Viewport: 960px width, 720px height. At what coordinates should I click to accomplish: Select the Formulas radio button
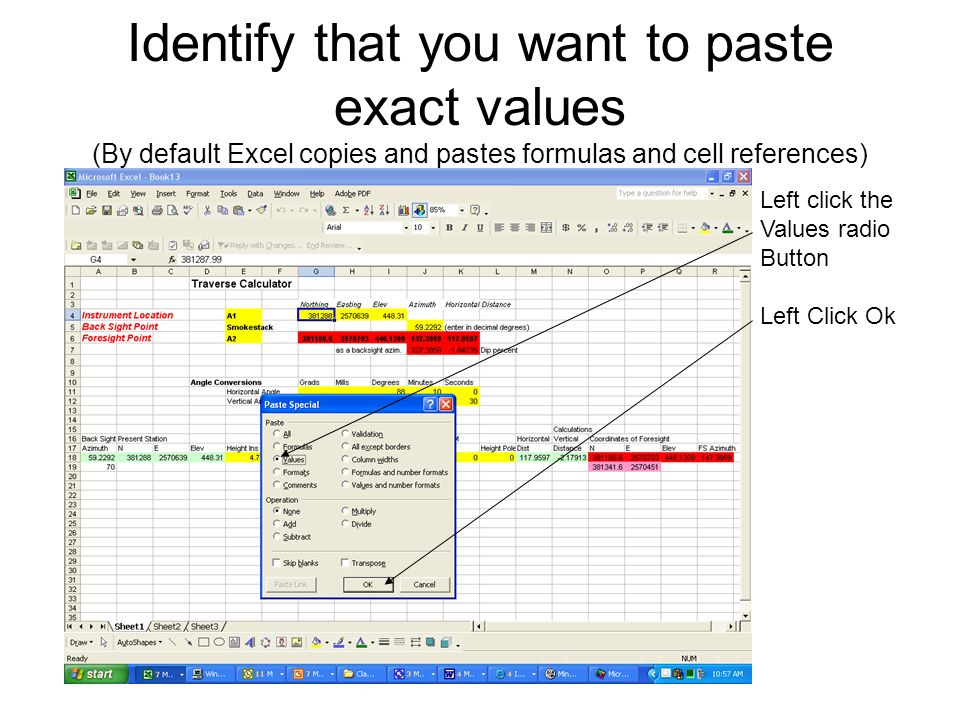click(277, 446)
